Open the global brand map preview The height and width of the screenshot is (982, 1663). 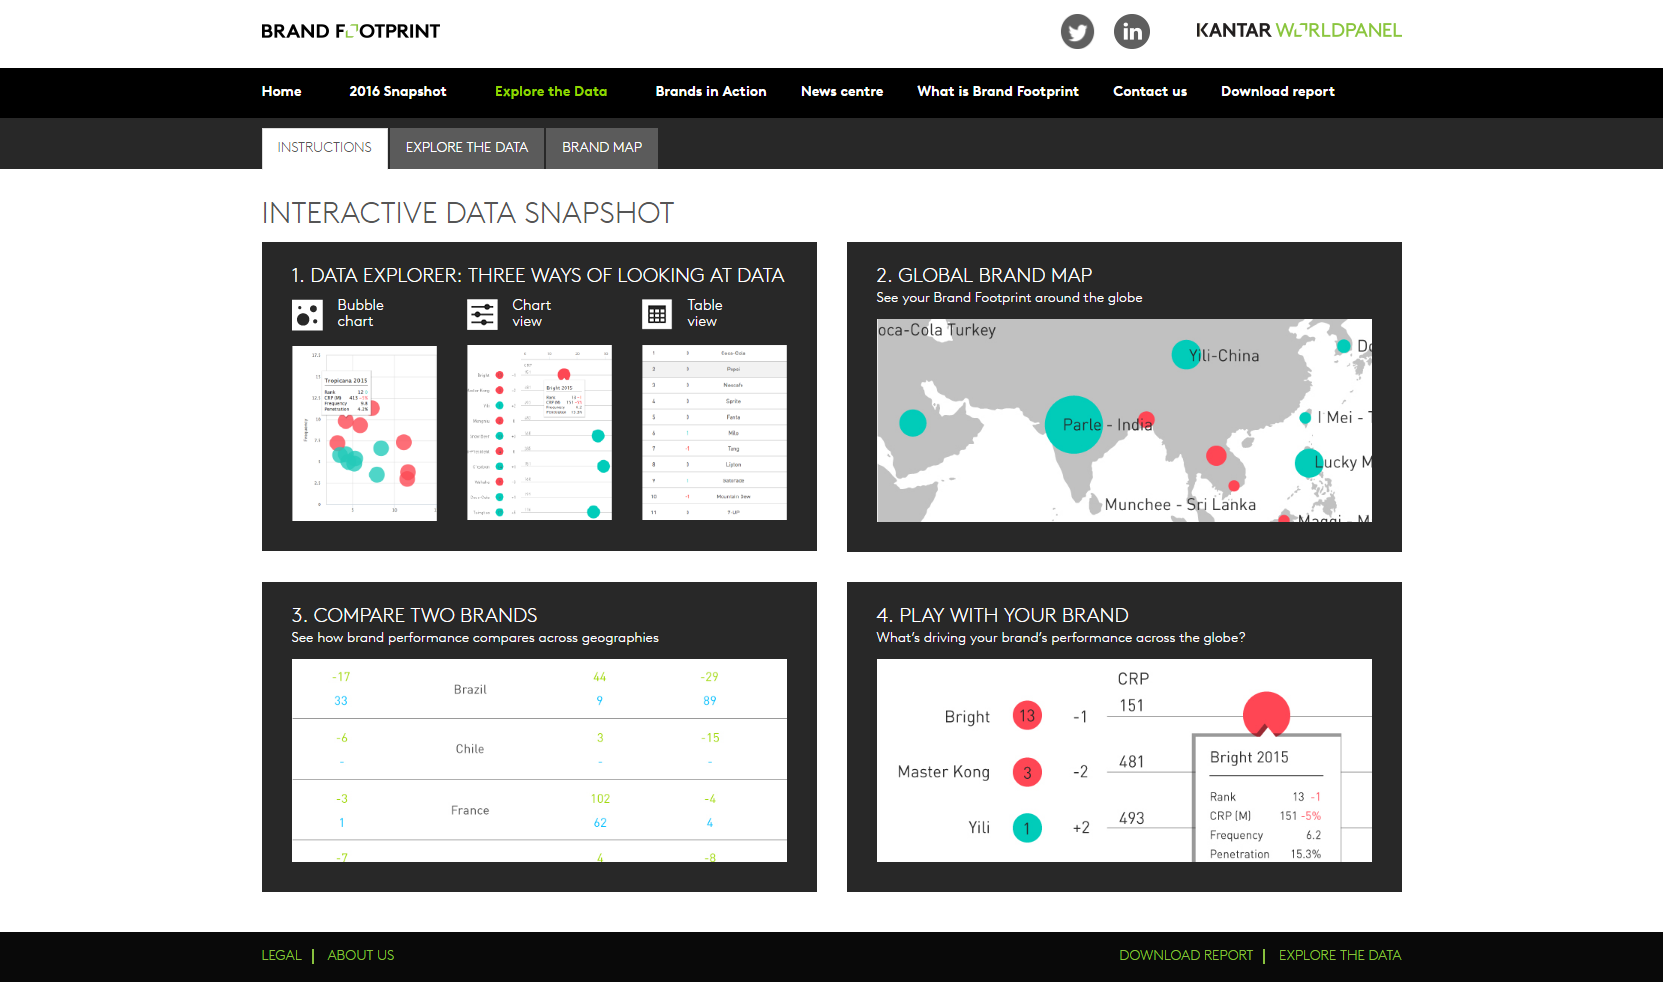[x=1124, y=421]
